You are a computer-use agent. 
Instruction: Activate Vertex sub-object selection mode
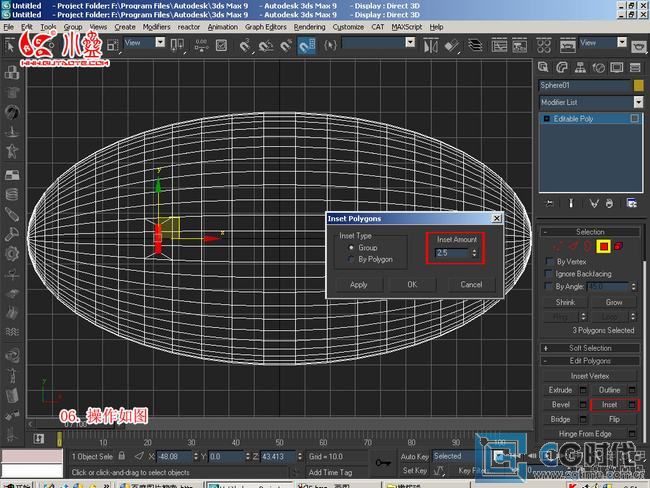tap(558, 247)
